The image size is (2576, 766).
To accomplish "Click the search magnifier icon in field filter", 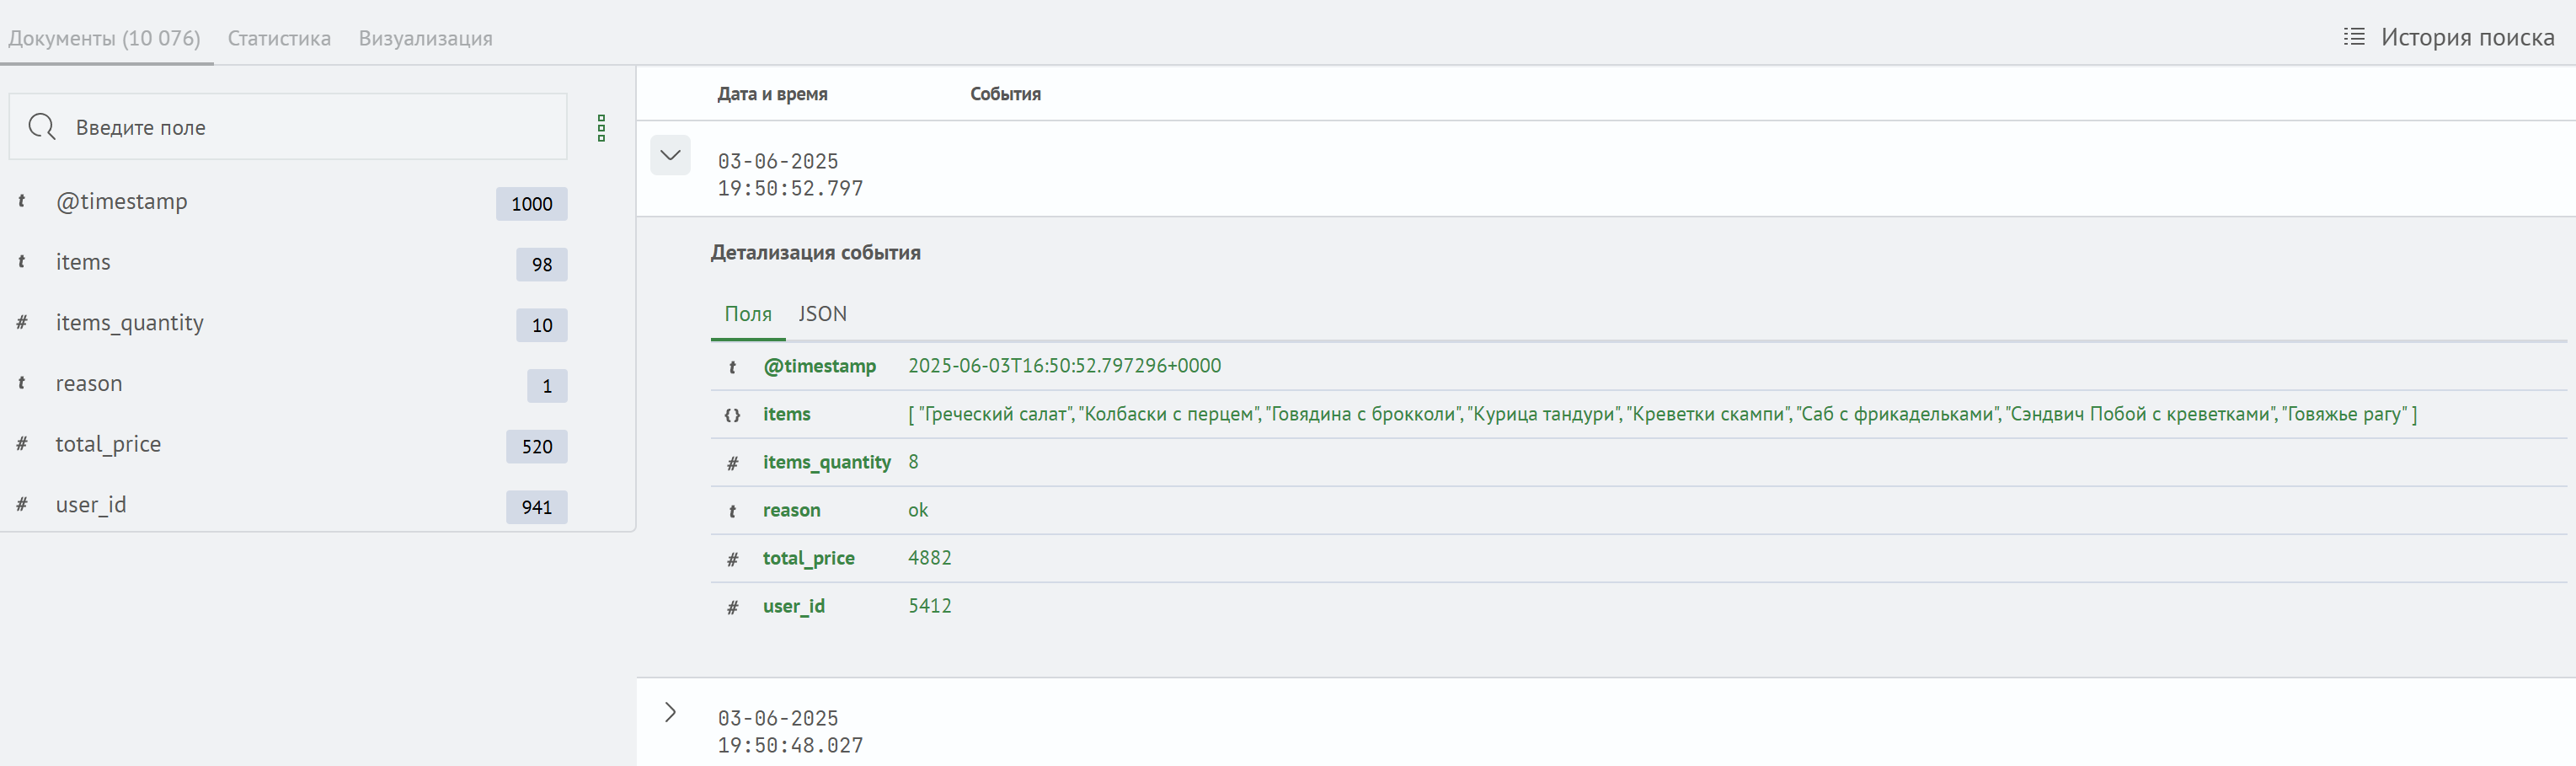I will (42, 127).
